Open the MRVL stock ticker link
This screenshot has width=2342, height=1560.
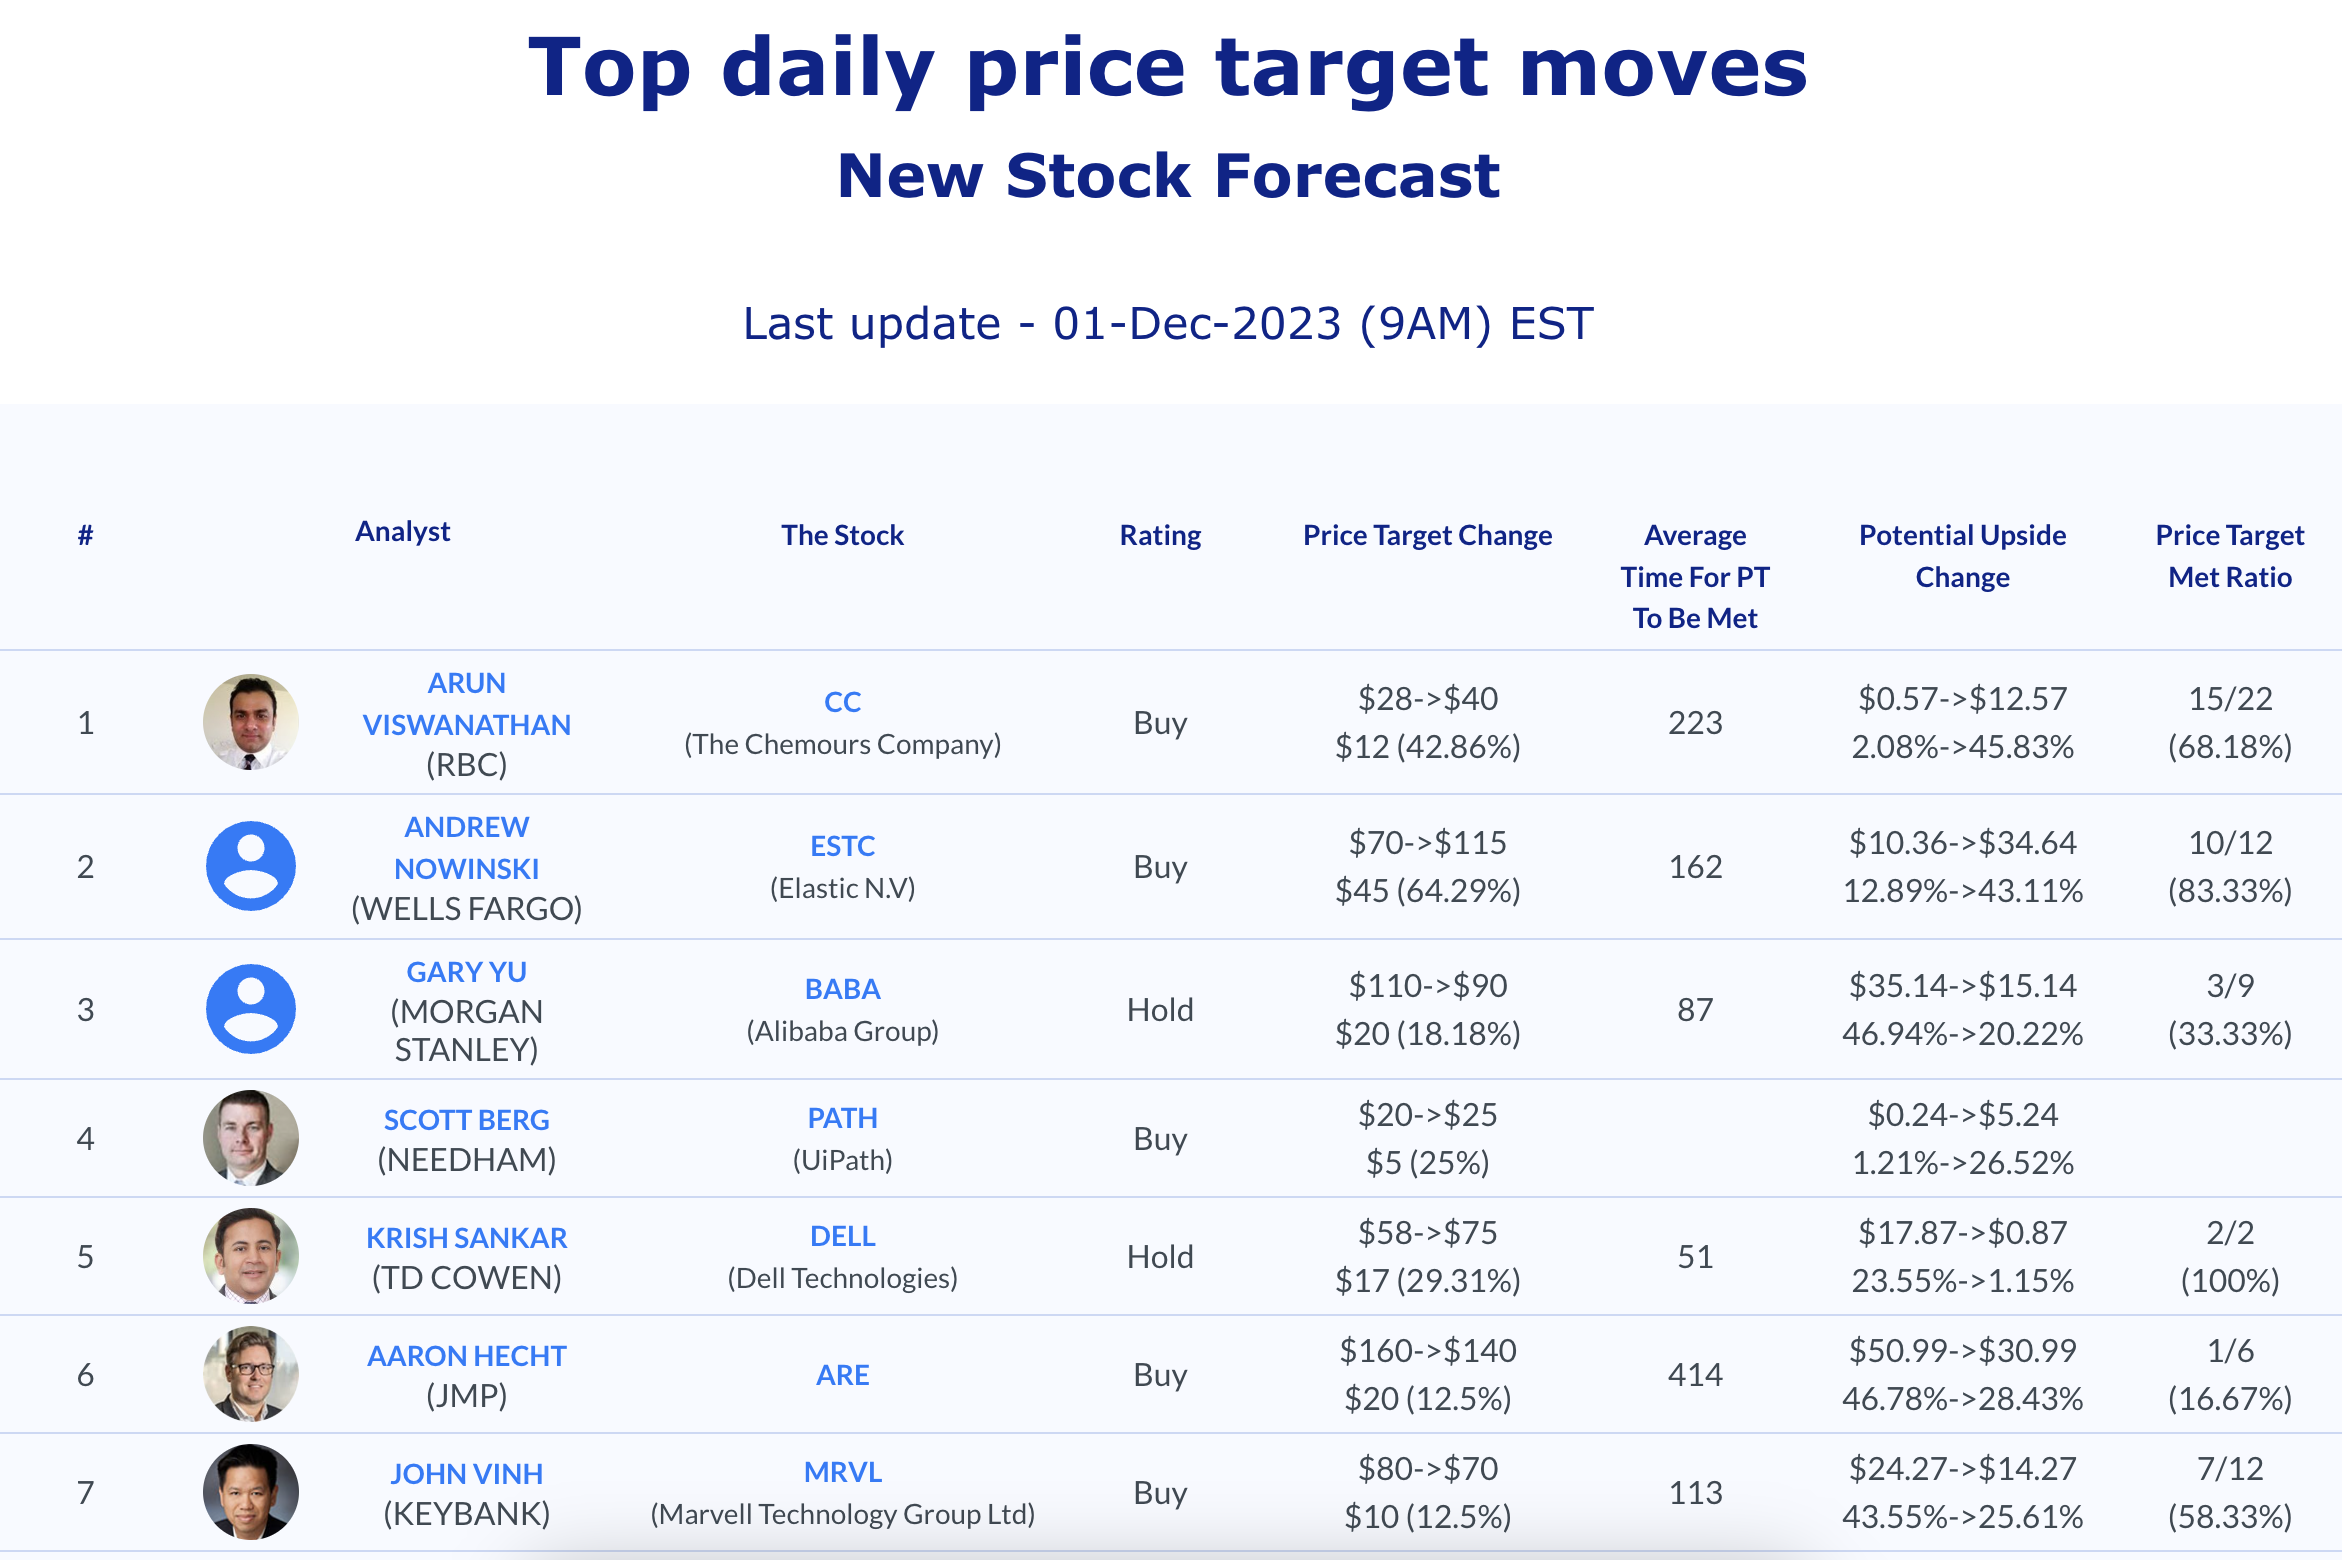click(843, 1472)
